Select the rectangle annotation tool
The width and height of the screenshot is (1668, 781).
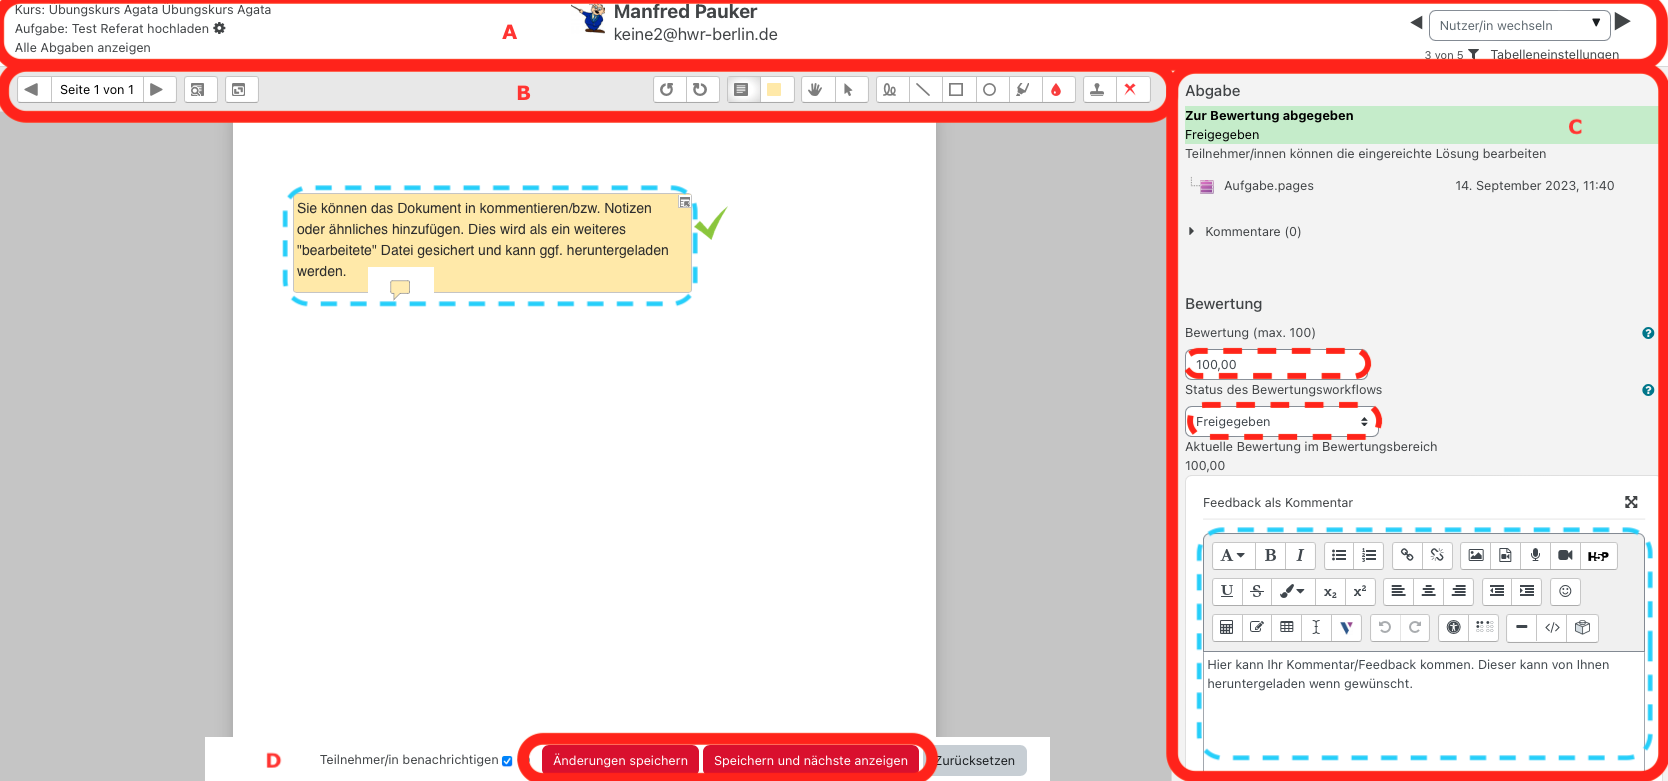(x=956, y=90)
